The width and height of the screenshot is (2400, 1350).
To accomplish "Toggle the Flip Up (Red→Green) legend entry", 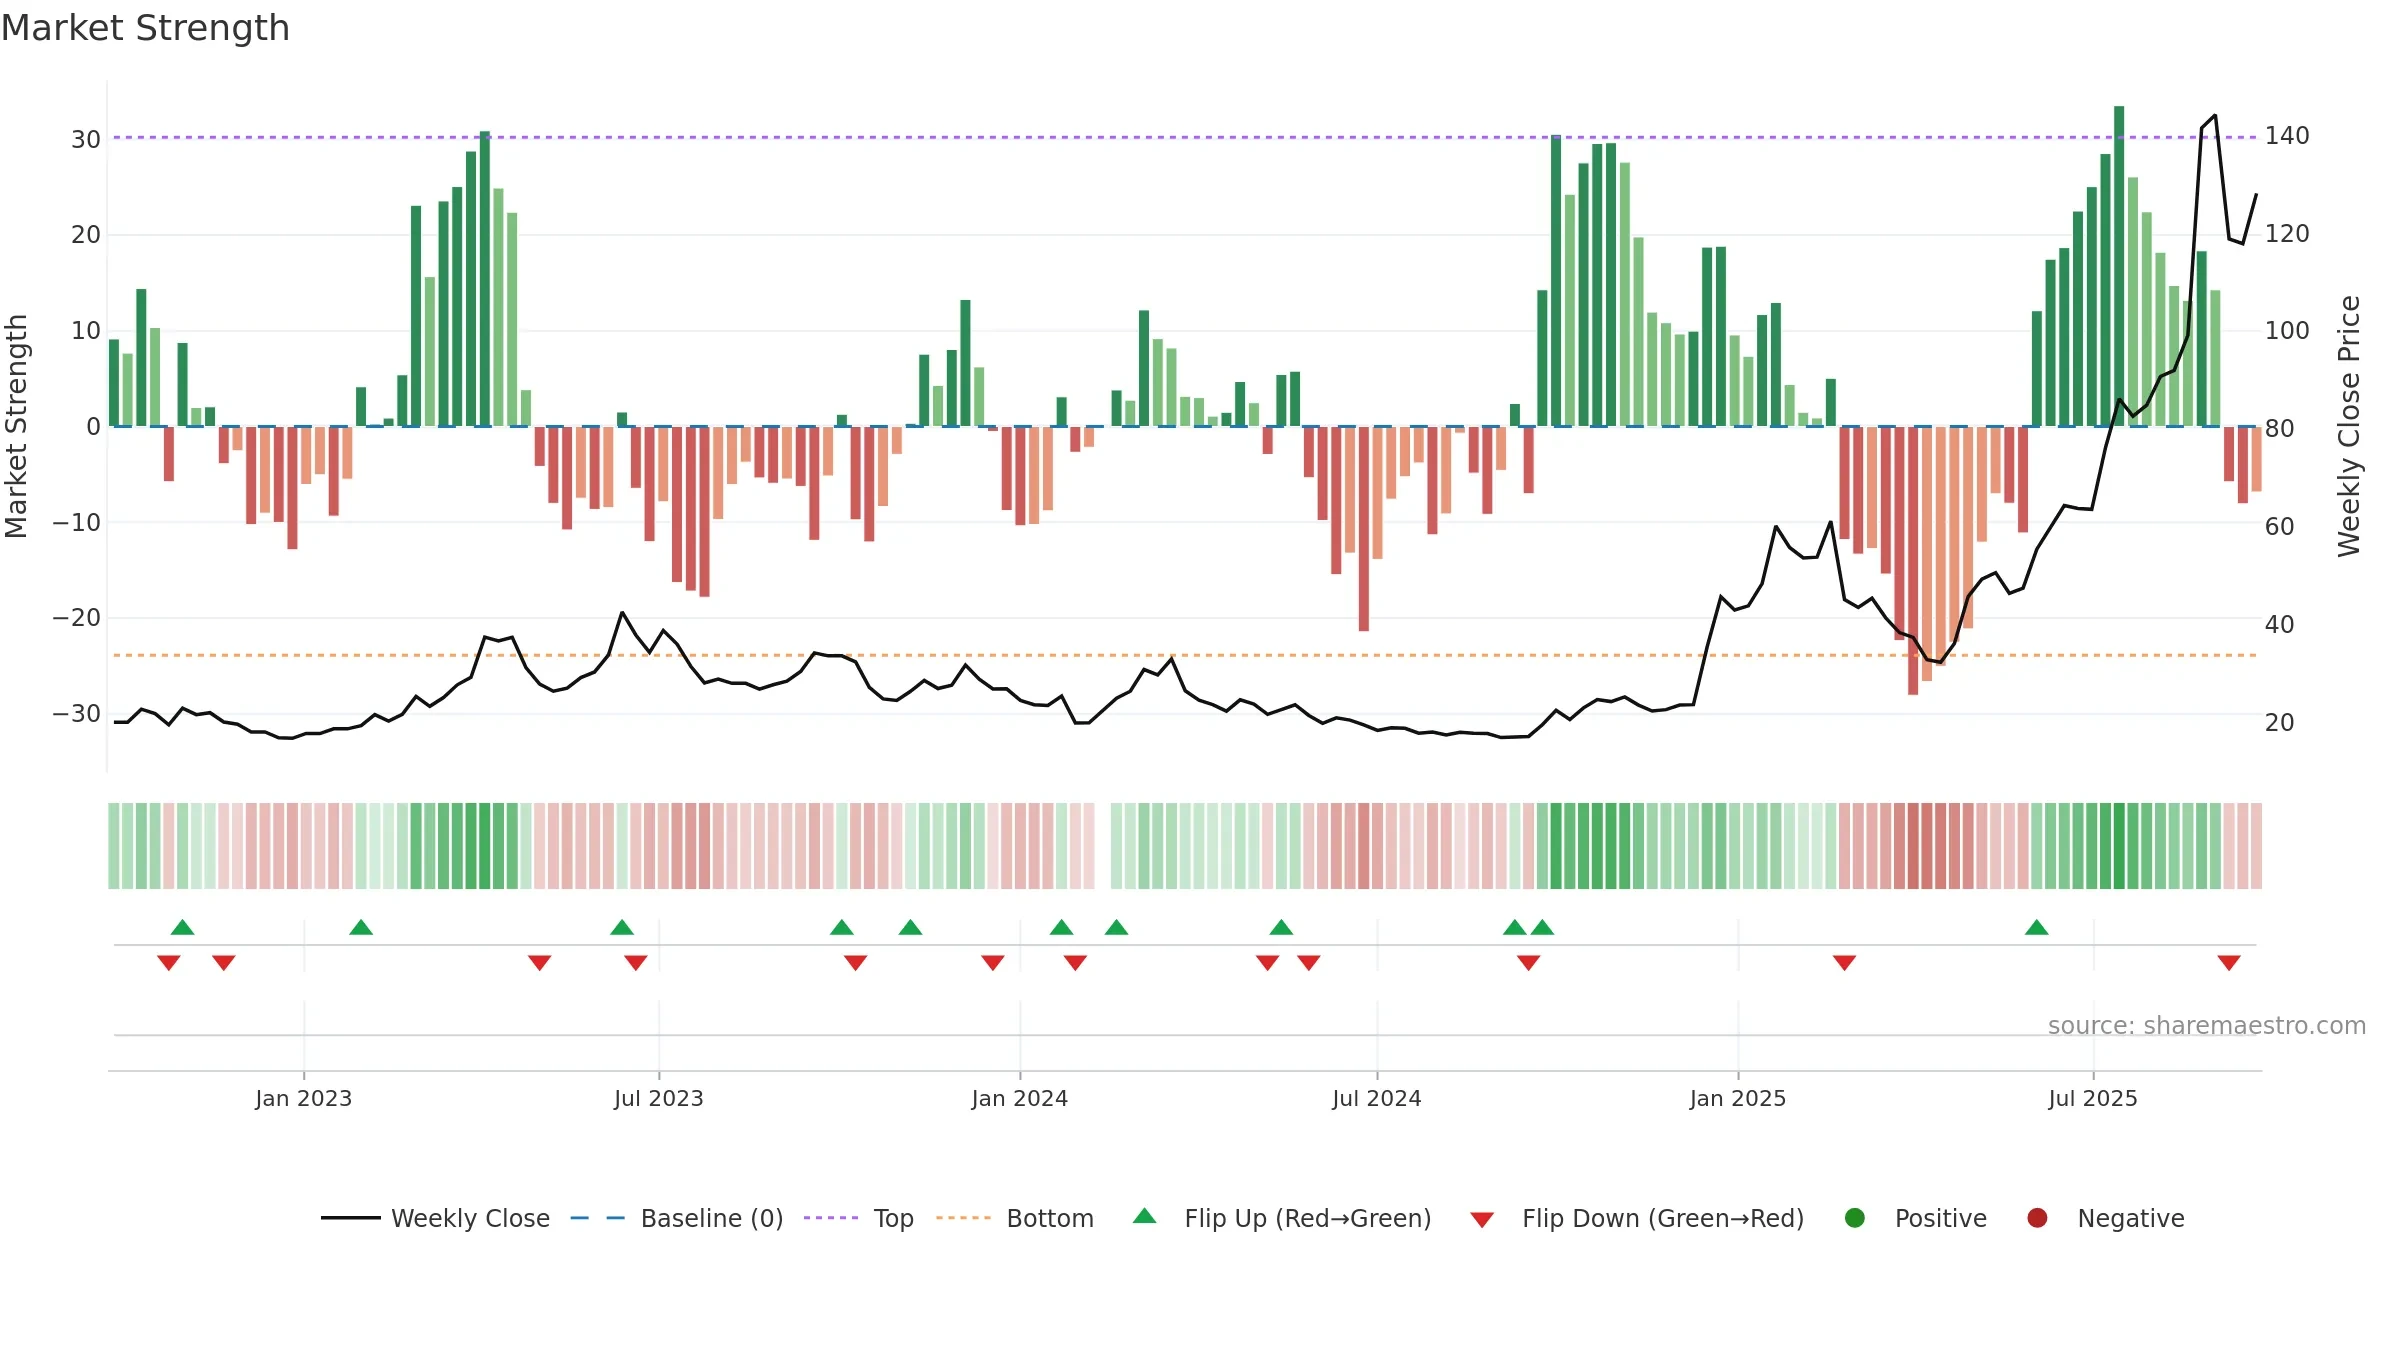I will tap(1282, 1218).
